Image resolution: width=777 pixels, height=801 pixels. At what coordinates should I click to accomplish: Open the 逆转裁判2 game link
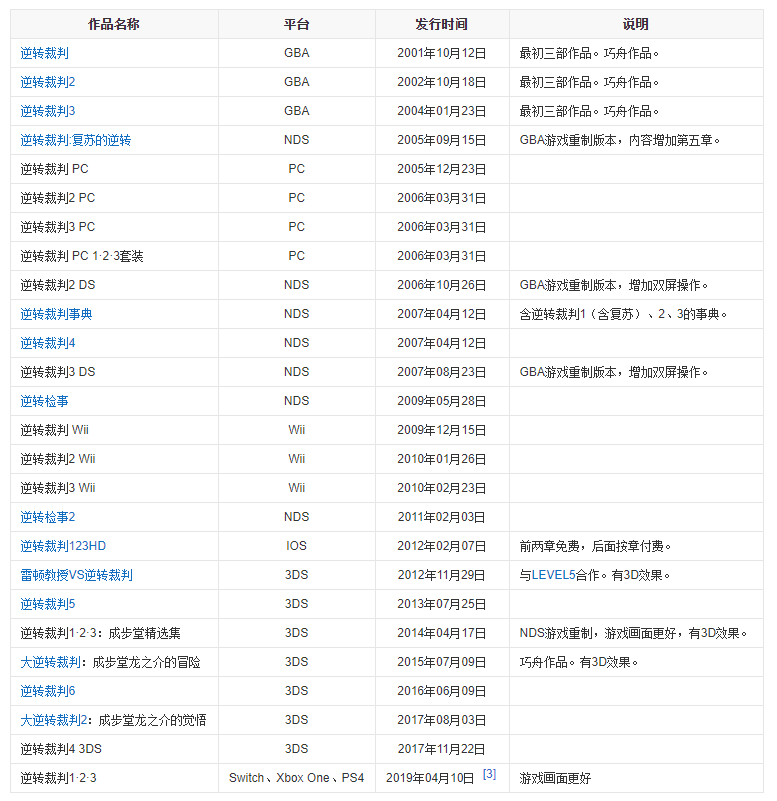point(48,82)
